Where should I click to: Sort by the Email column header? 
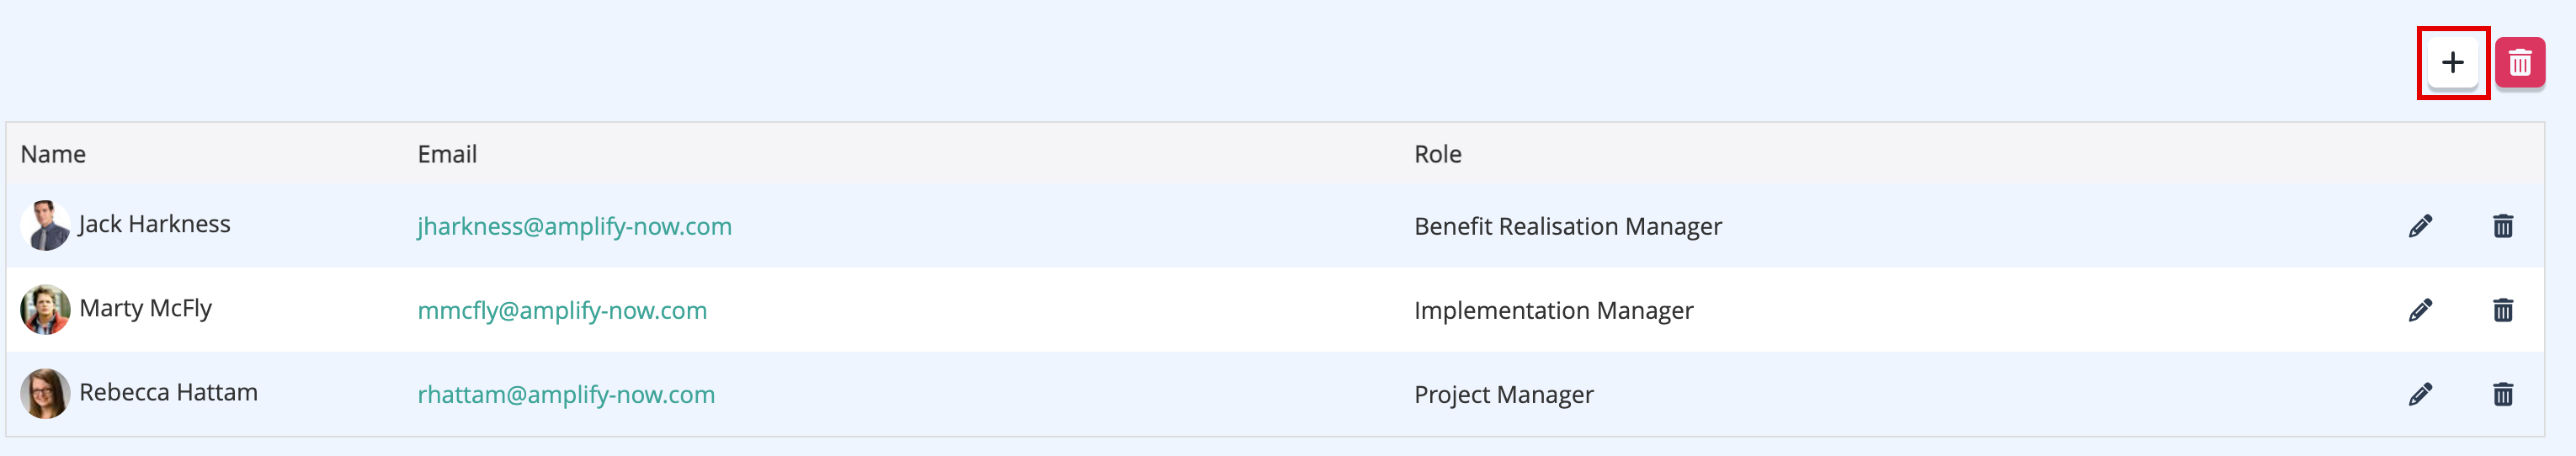[447, 154]
